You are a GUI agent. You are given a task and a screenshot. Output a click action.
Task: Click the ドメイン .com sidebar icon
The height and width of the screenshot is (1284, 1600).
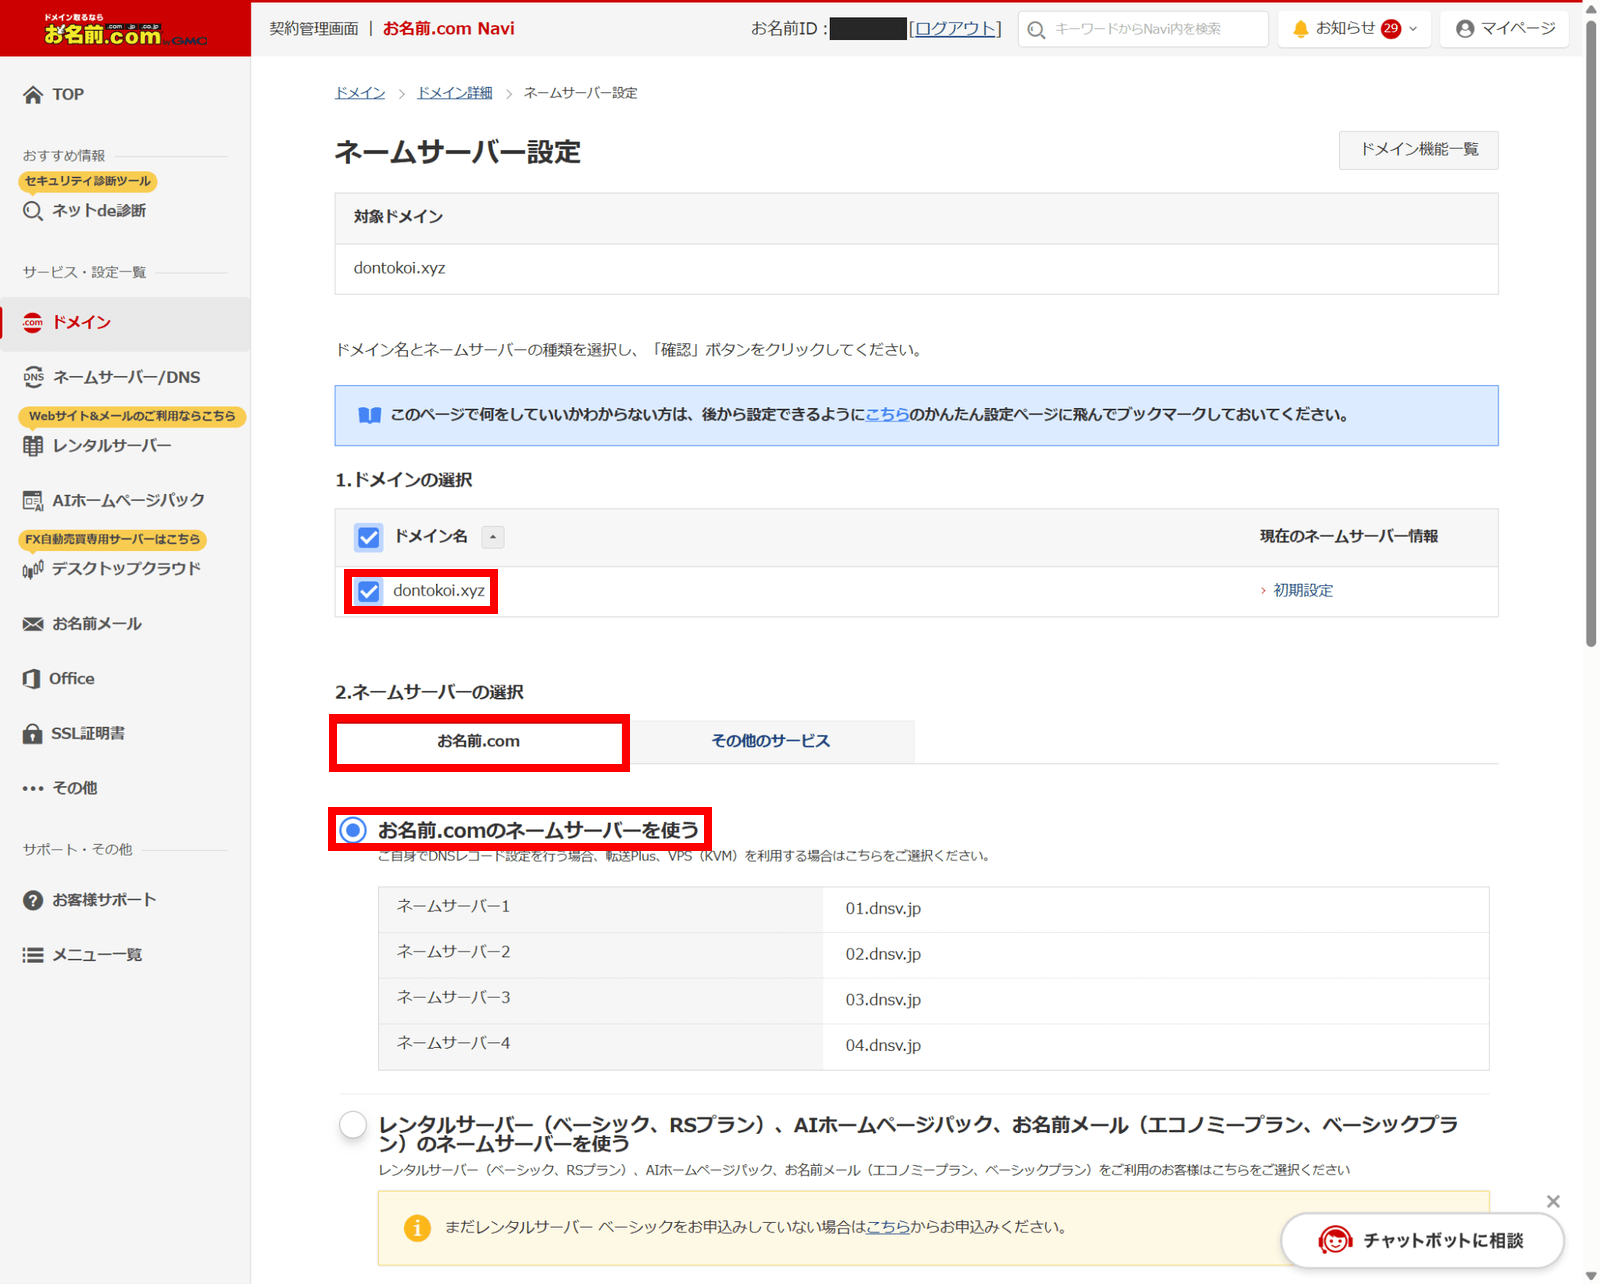coord(33,322)
